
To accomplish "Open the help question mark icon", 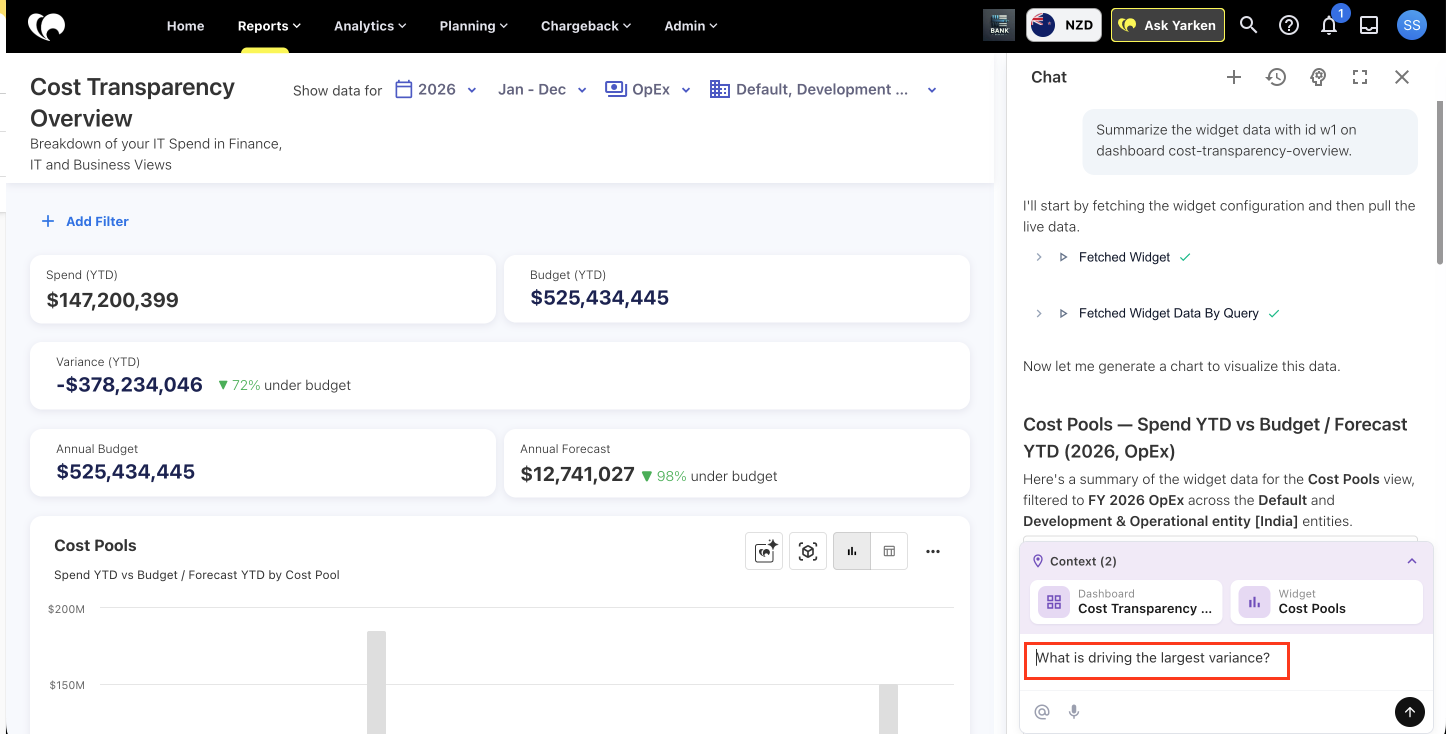I will point(1289,26).
